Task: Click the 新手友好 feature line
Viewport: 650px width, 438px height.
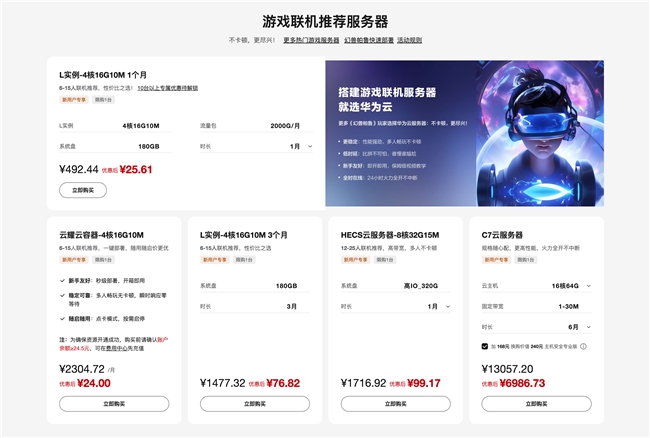Action: 106,281
